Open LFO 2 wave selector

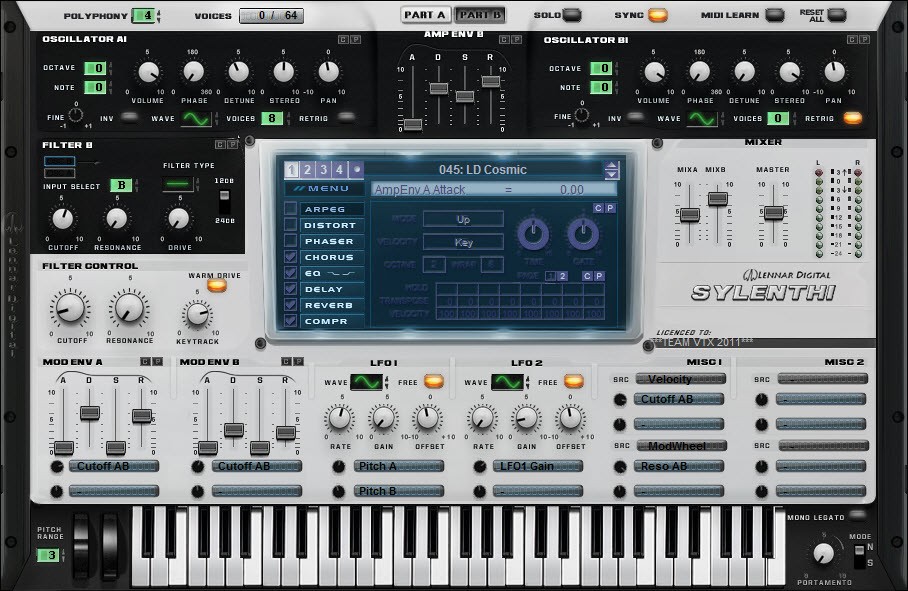tap(508, 381)
